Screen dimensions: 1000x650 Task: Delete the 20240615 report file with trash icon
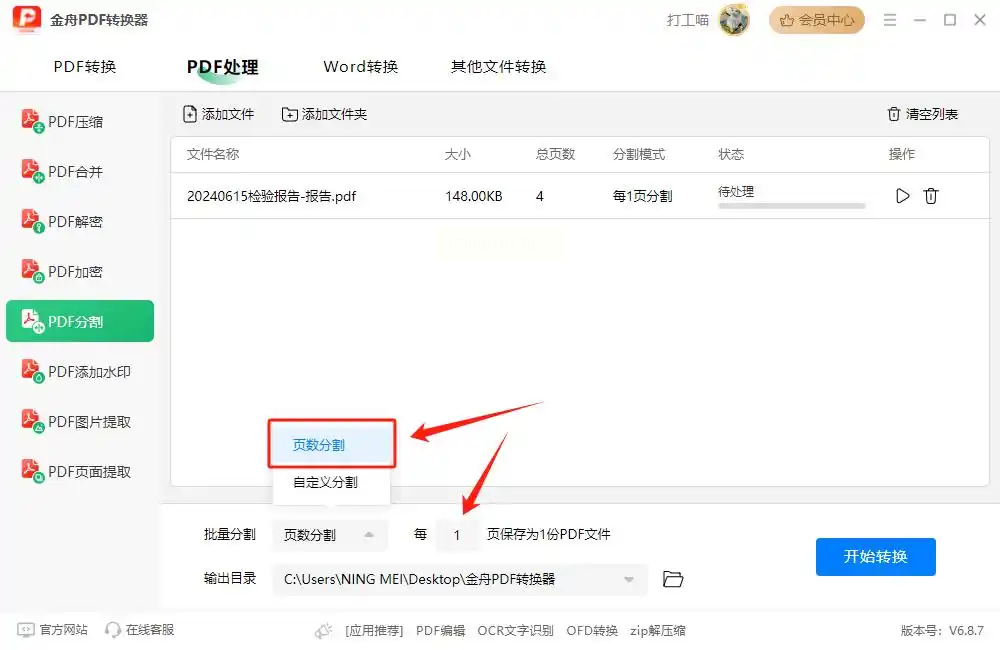tap(930, 196)
